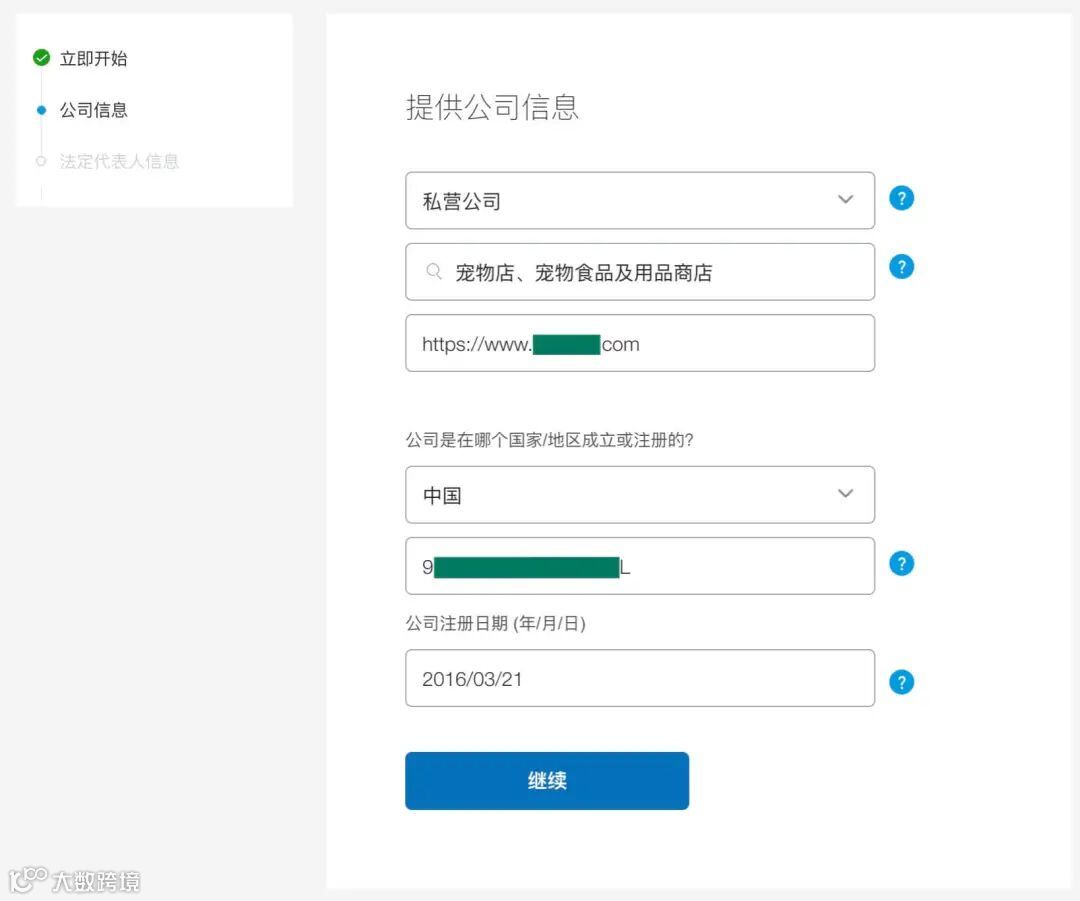This screenshot has width=1080, height=901.
Task: Show help for the 2016/03/21 date field
Action: [x=901, y=682]
